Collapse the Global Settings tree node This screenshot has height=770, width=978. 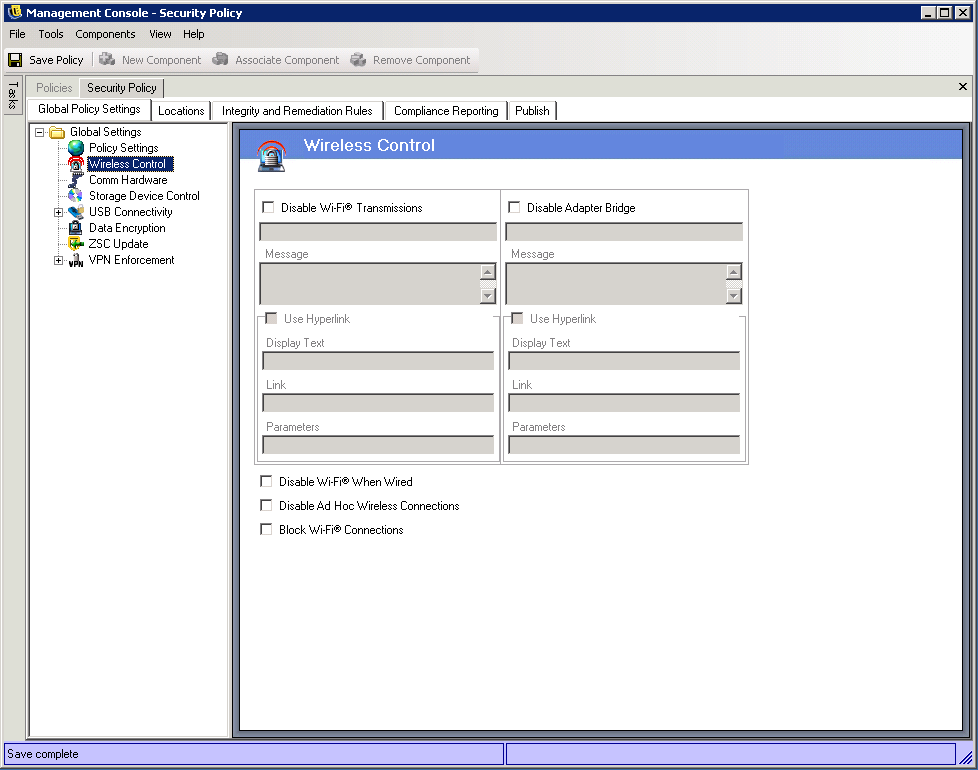tap(39, 132)
